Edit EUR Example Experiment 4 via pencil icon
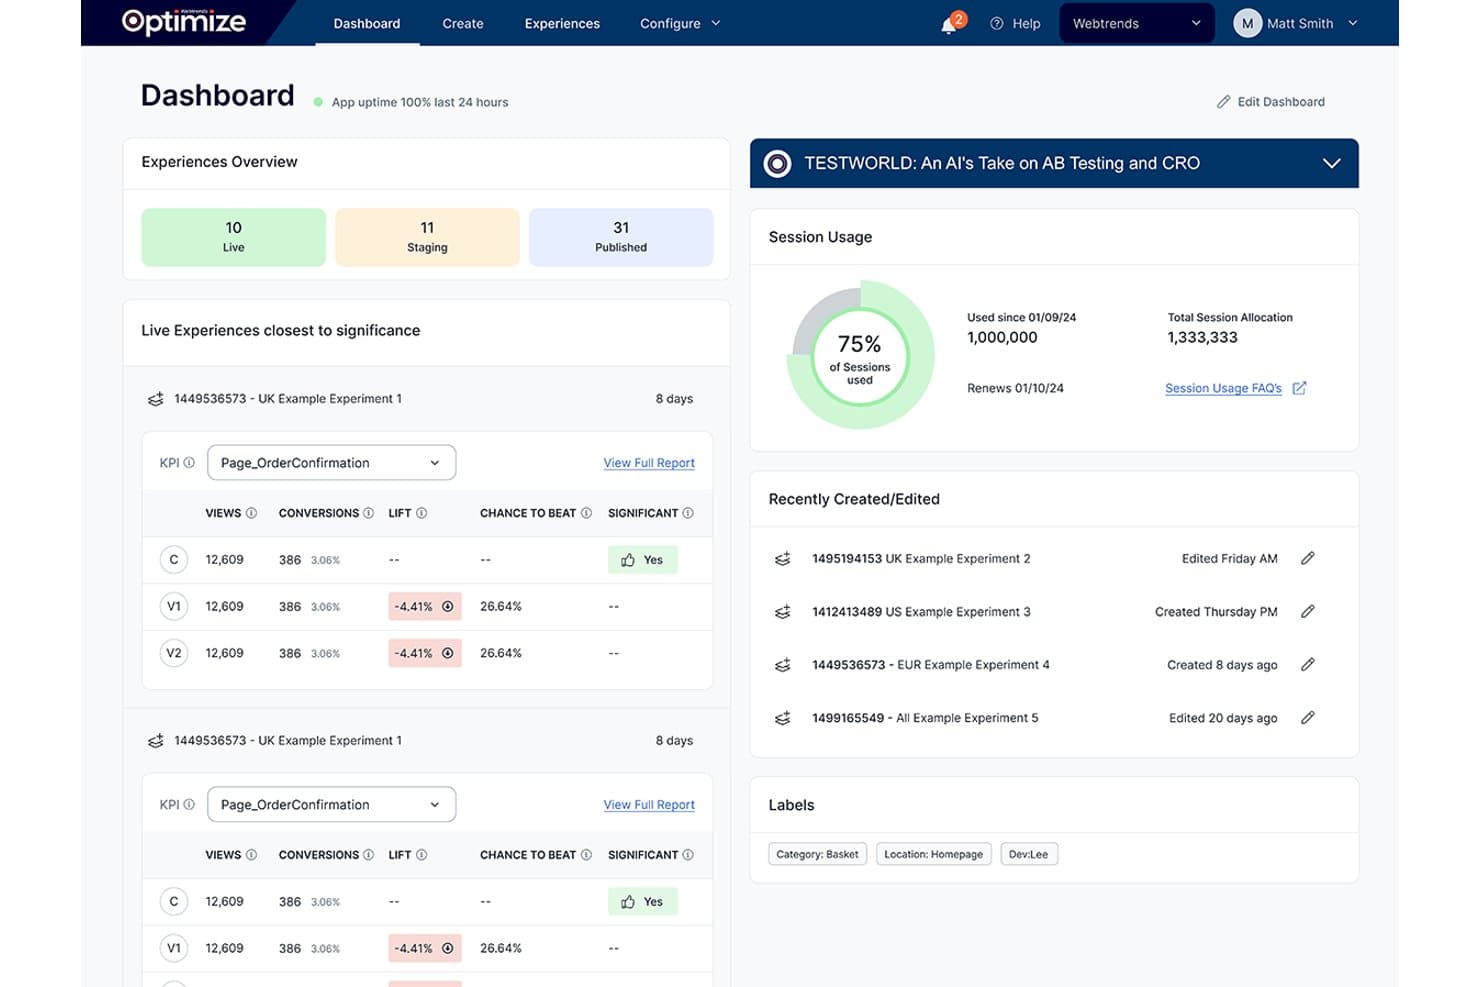This screenshot has width=1480, height=987. 1307,664
